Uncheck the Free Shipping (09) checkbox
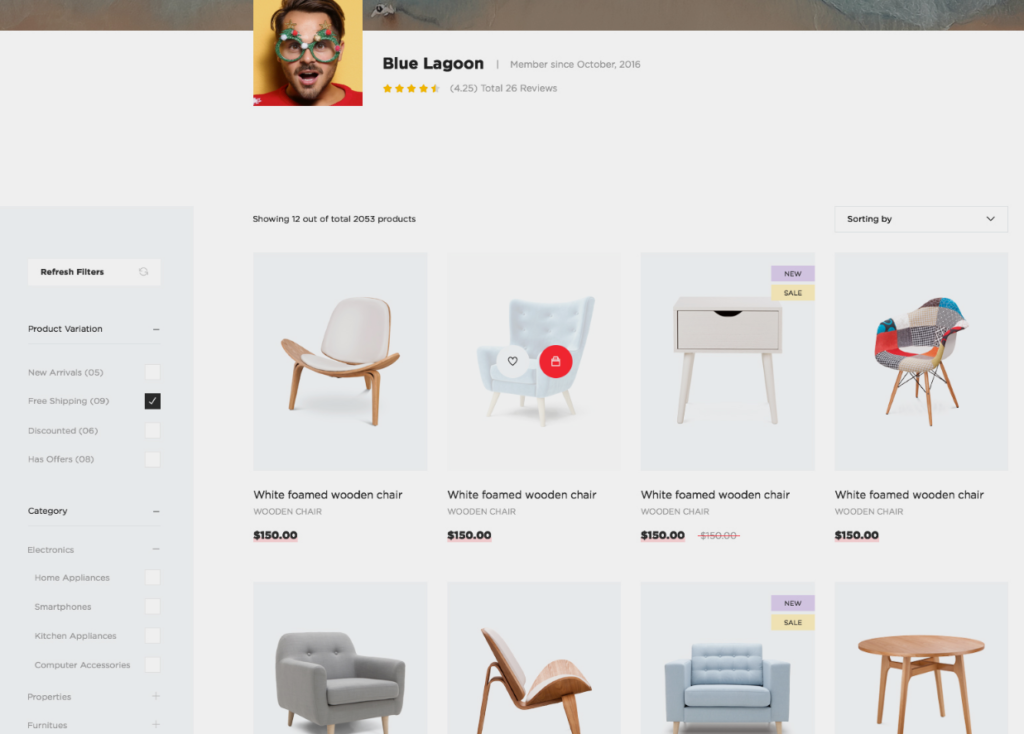 point(152,401)
